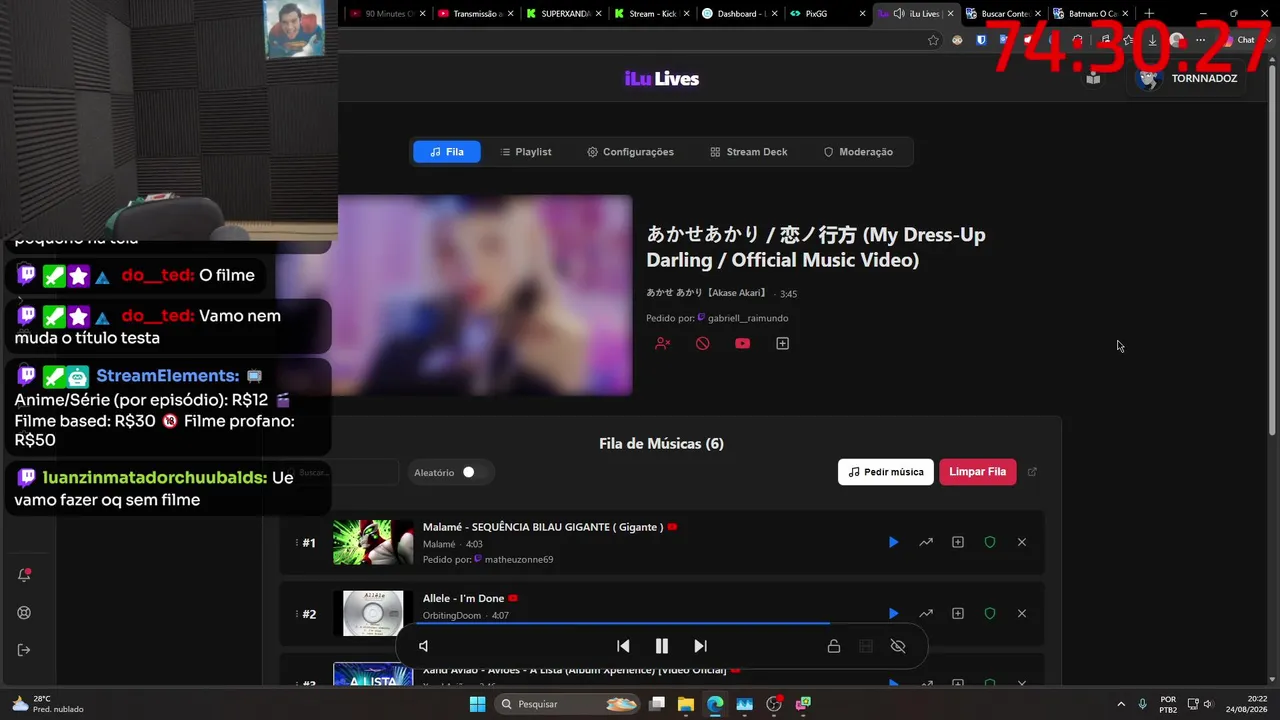1280x720 pixels.
Task: Open the taskbar clock showing 20:22
Action: point(1249,704)
